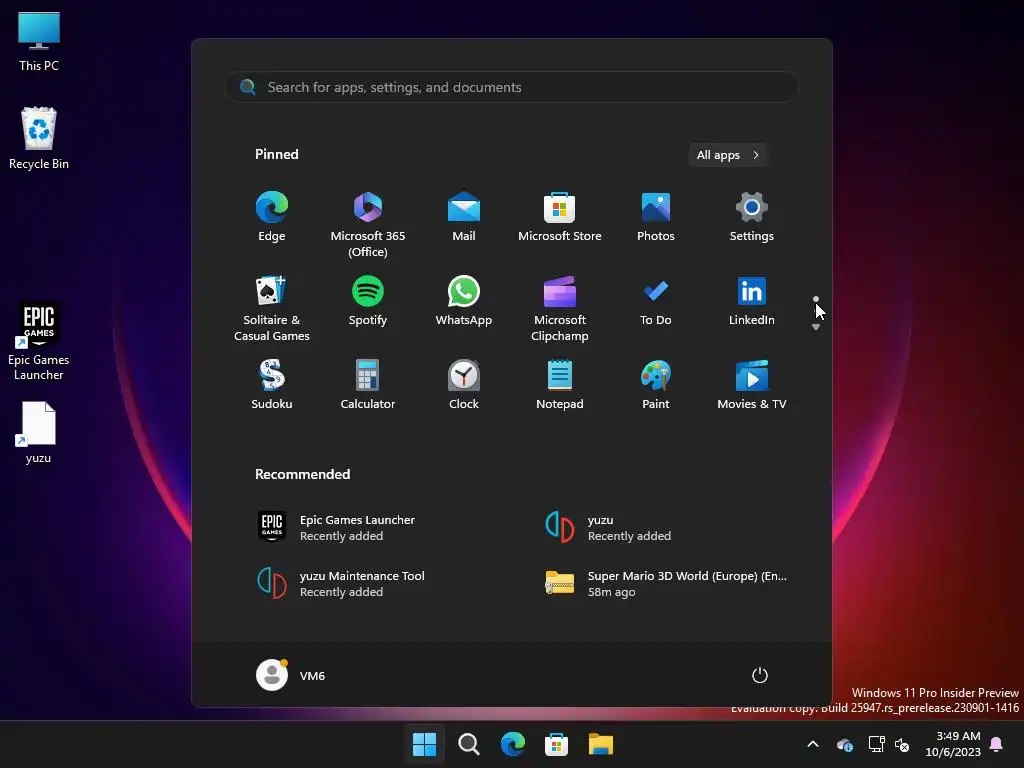The image size is (1024, 768).
Task: Open Settings from pinned apps
Action: [x=752, y=217]
